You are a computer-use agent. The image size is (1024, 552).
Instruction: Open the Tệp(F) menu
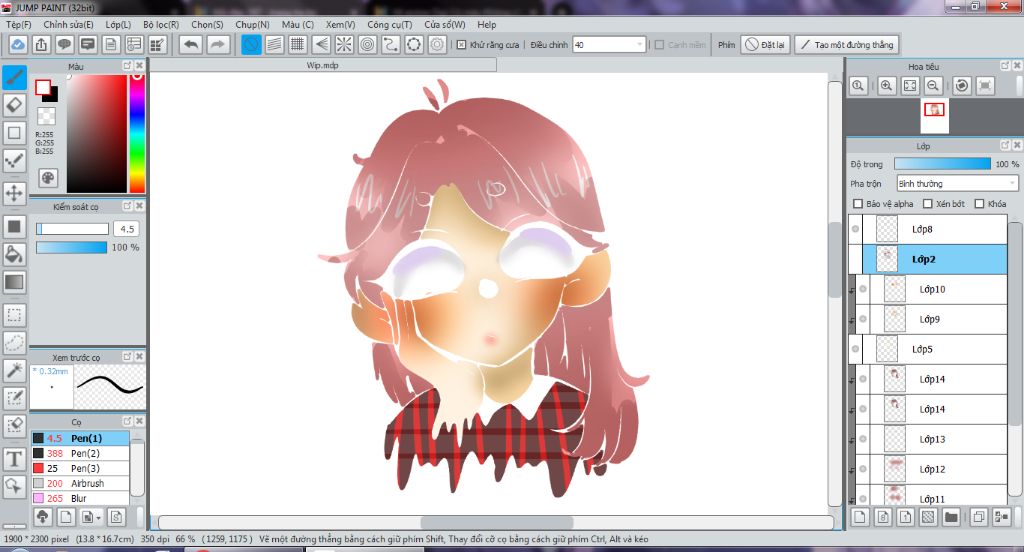pyautogui.click(x=18, y=24)
